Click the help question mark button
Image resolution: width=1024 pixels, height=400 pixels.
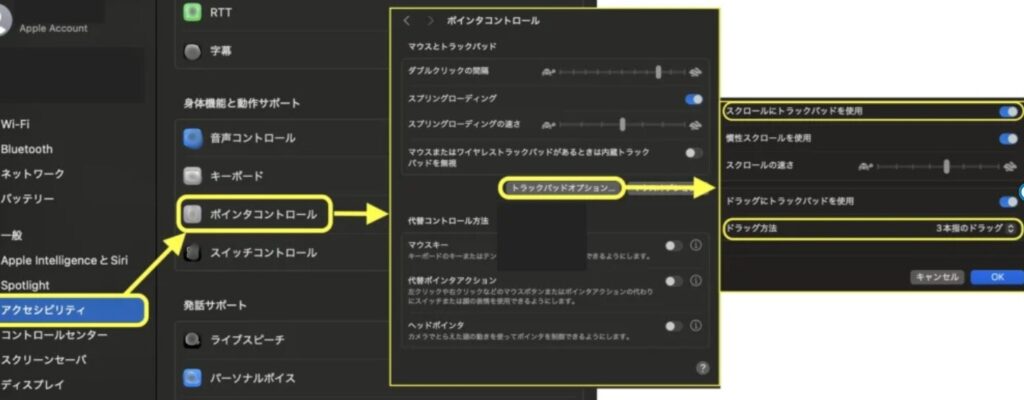tap(702, 368)
